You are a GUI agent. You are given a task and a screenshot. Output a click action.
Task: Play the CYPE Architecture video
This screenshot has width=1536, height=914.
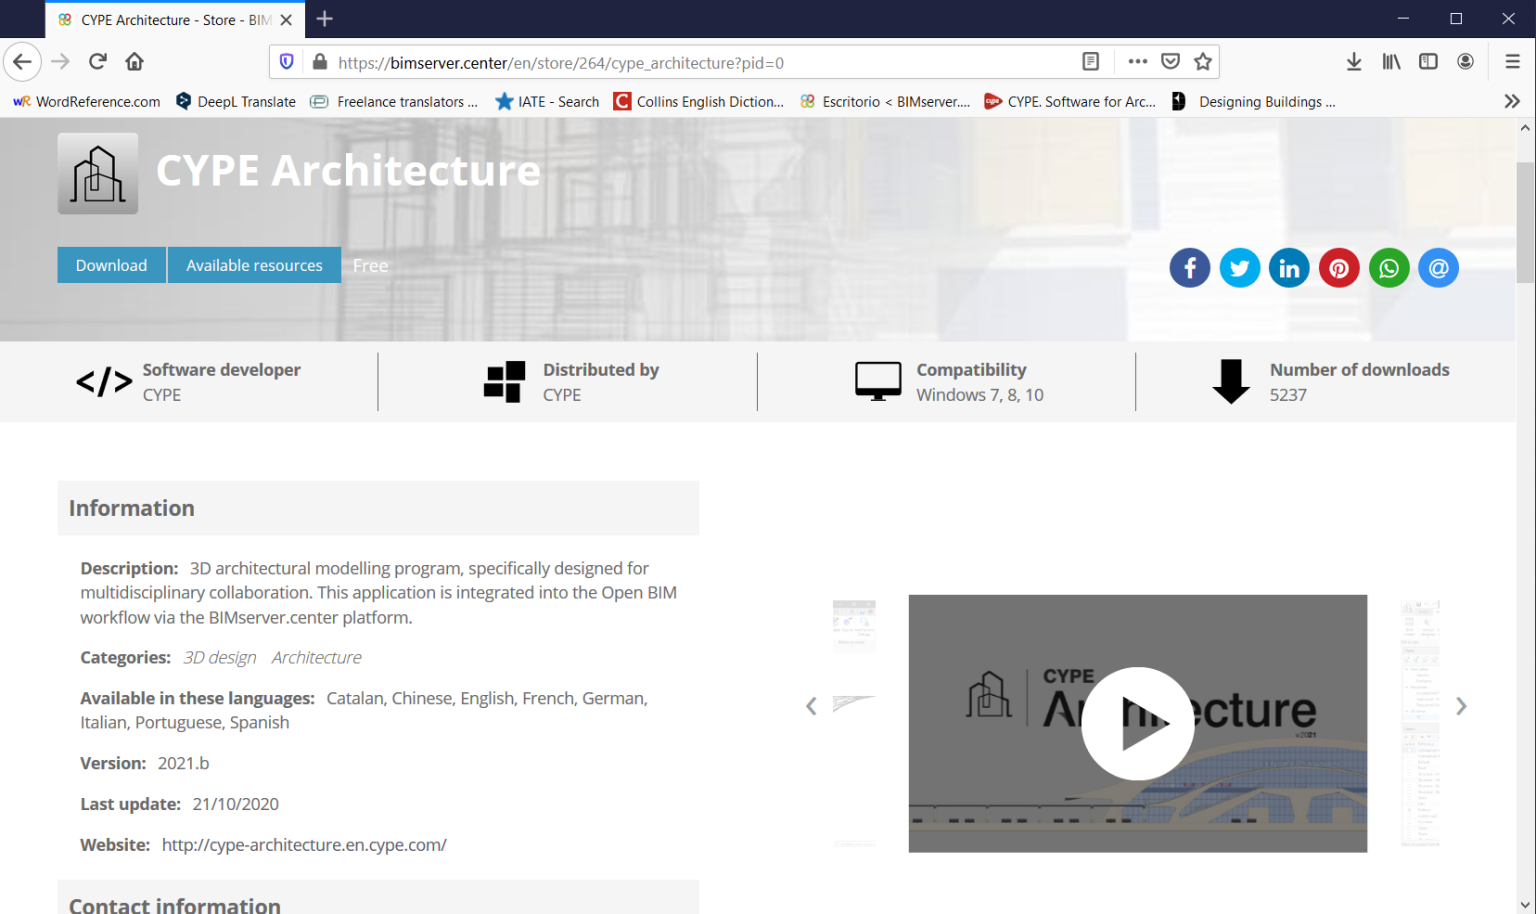(1137, 723)
